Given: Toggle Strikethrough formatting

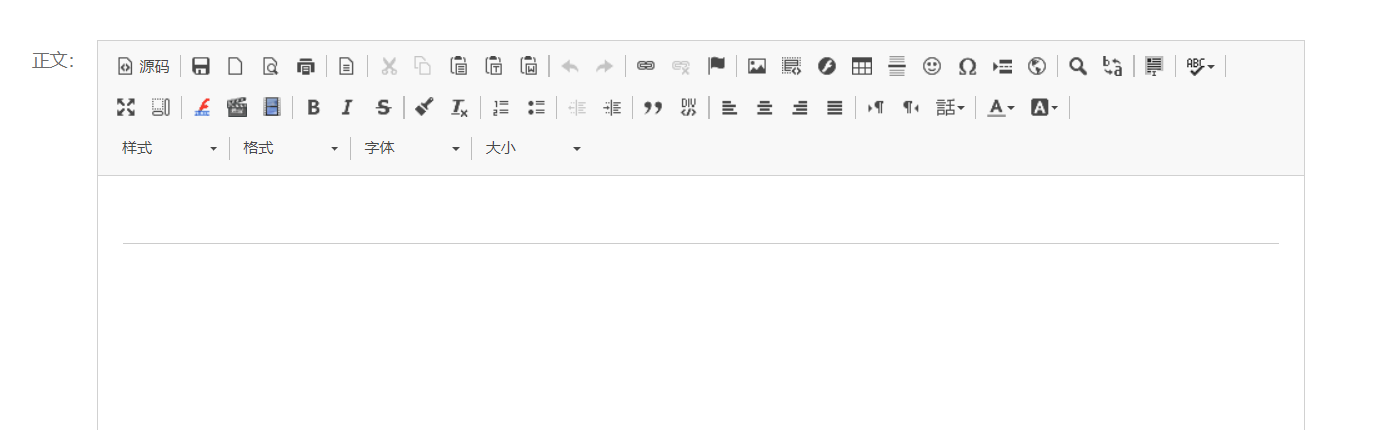Looking at the screenshot, I should [383, 107].
